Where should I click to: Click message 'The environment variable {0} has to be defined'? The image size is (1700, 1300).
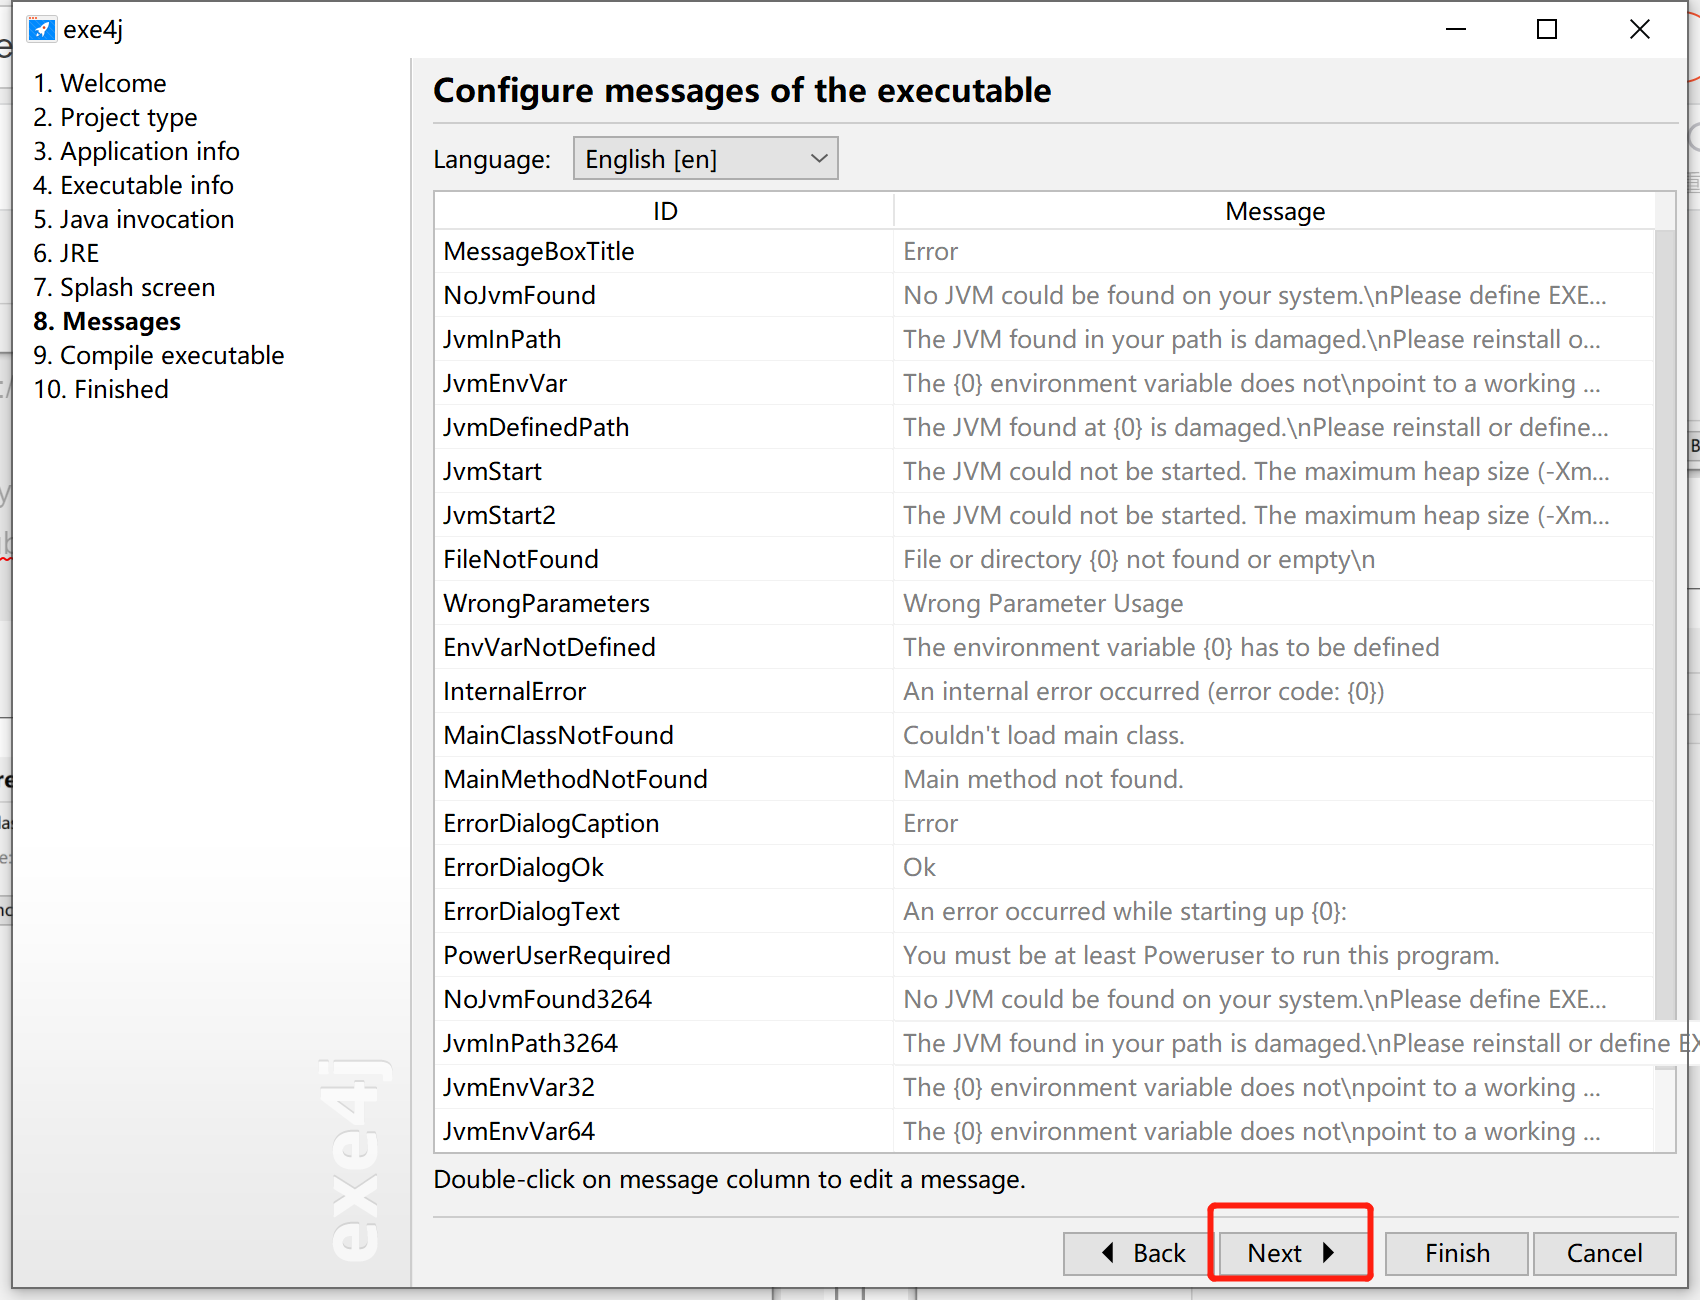(1275, 647)
